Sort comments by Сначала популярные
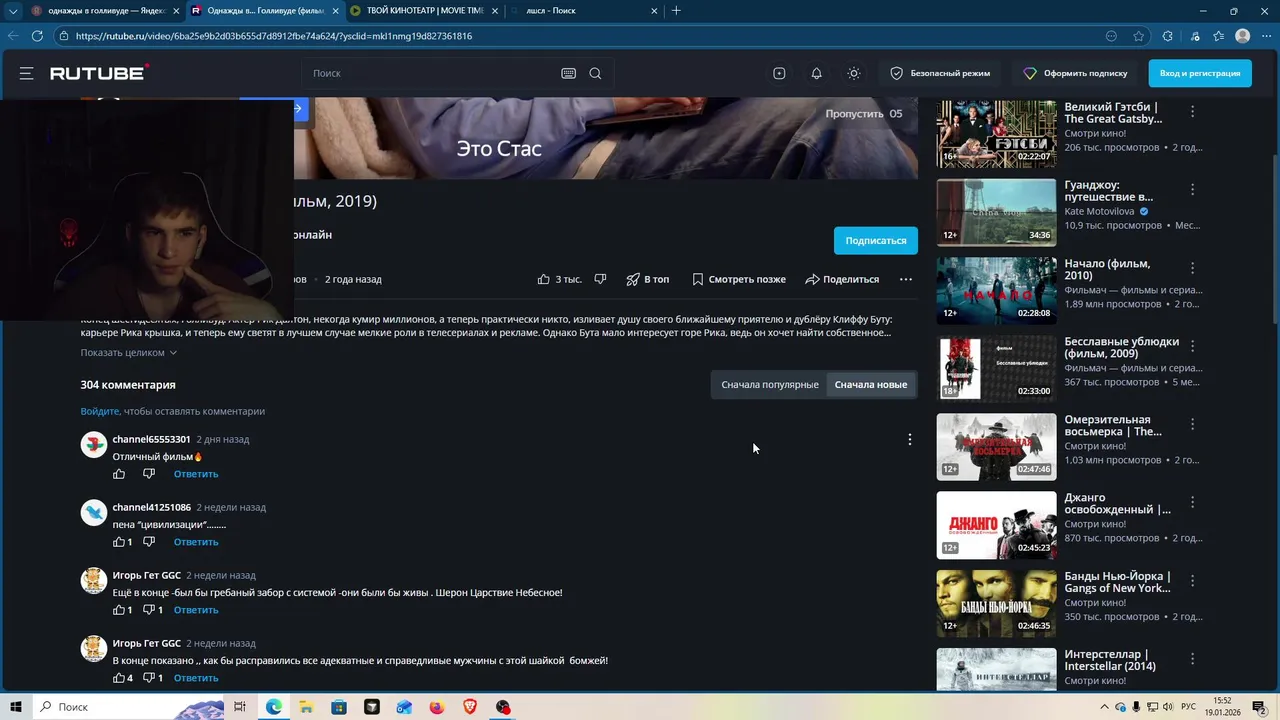 click(x=770, y=384)
